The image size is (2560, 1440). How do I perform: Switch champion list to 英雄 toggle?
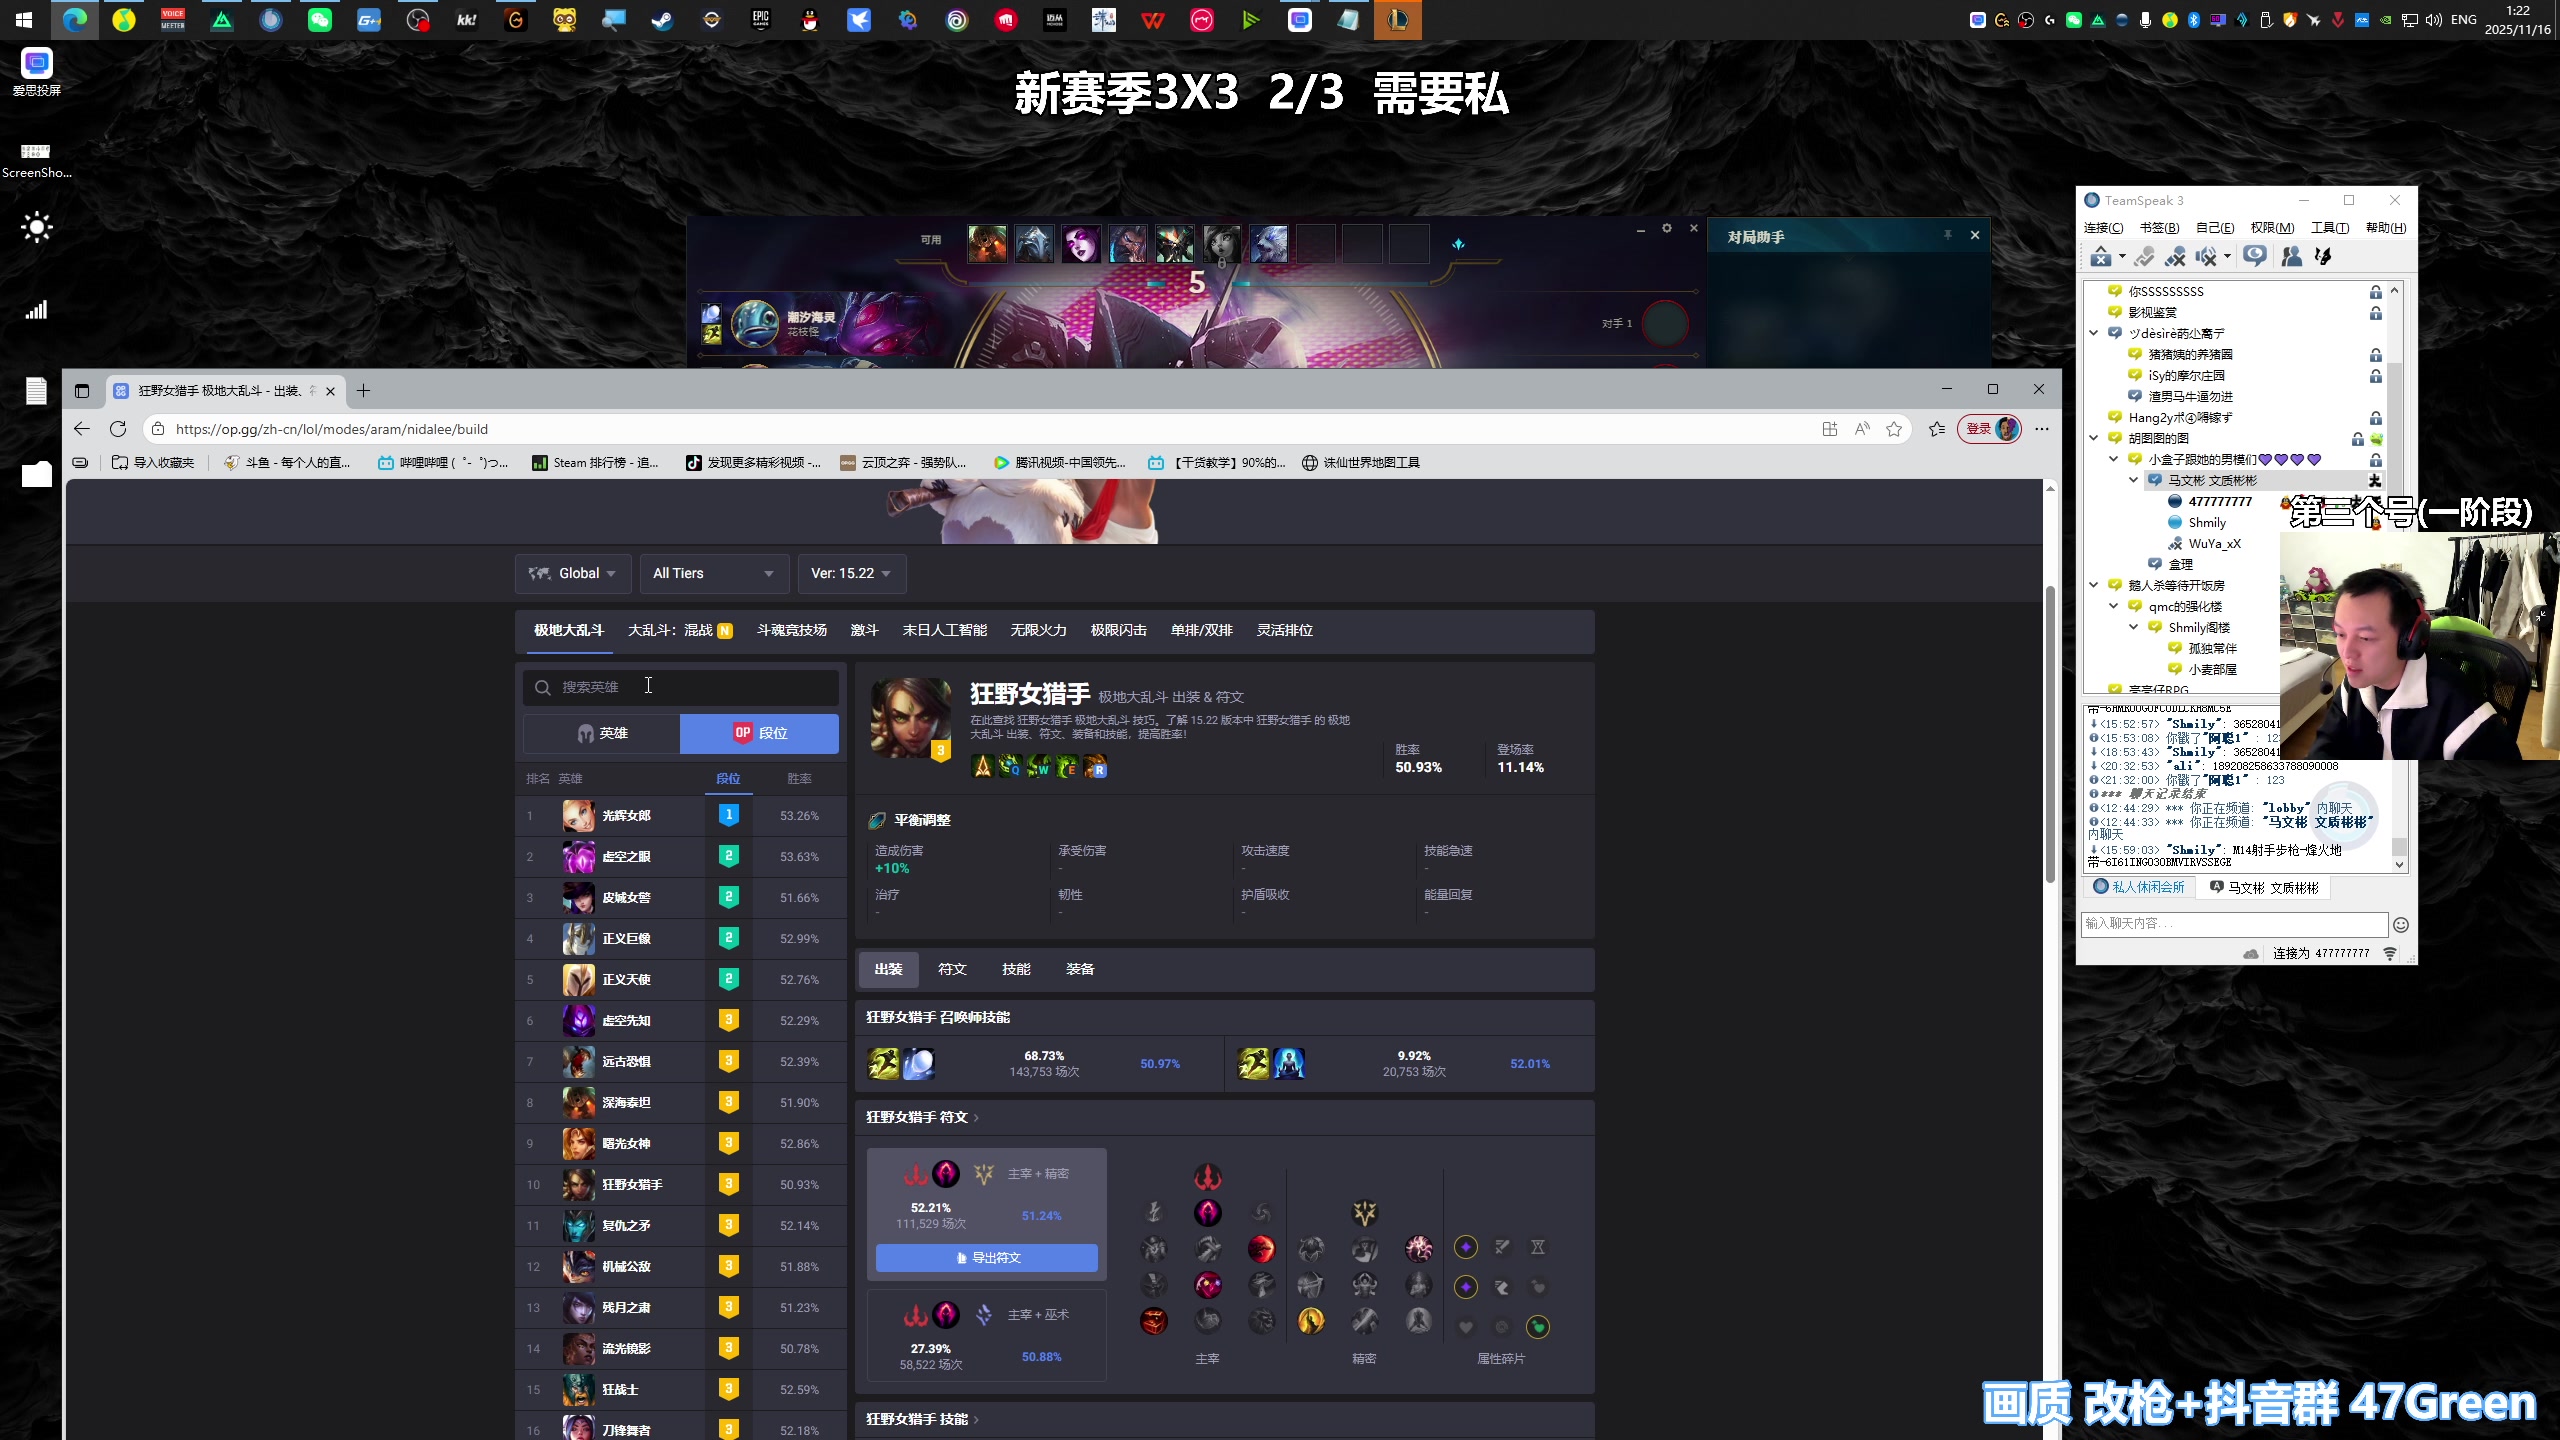click(601, 733)
